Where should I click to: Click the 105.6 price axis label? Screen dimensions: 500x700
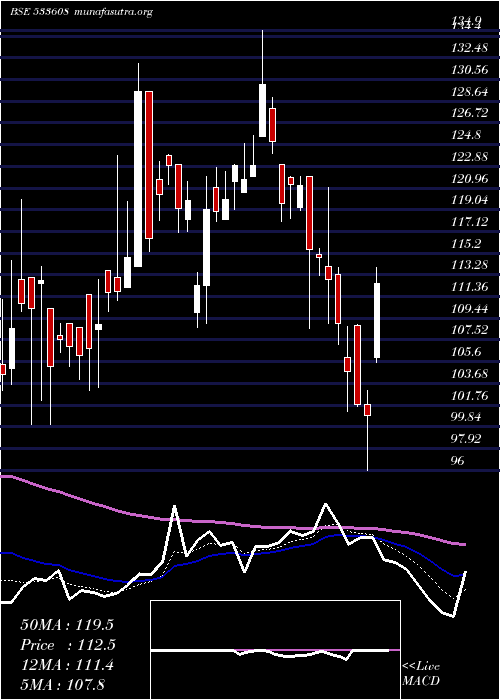click(x=466, y=353)
